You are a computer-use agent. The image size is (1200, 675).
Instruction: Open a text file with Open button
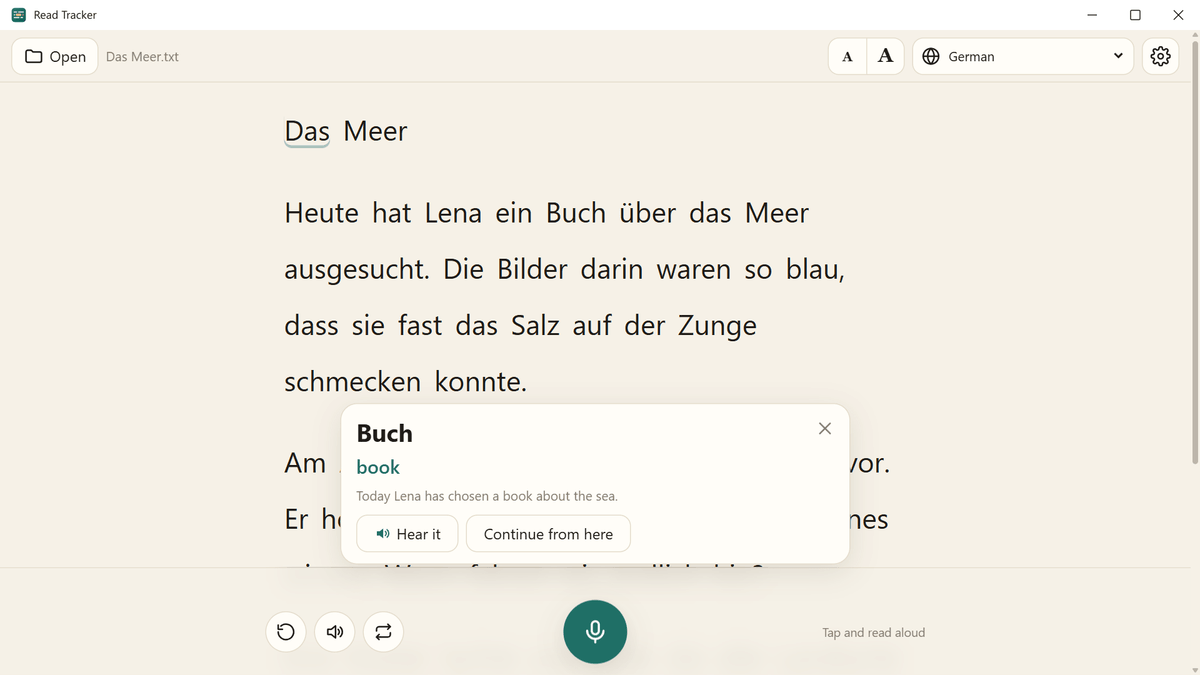pyautogui.click(x=55, y=57)
